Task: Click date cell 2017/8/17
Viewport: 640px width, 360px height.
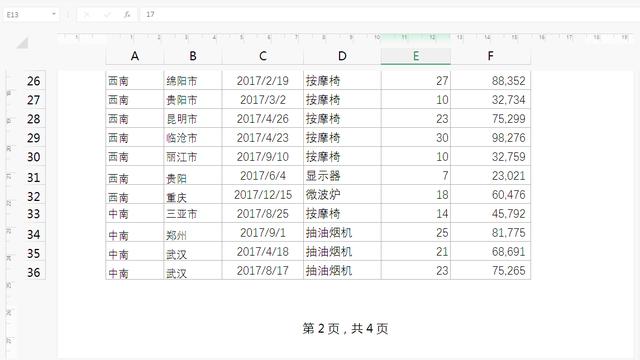Action: [263, 270]
